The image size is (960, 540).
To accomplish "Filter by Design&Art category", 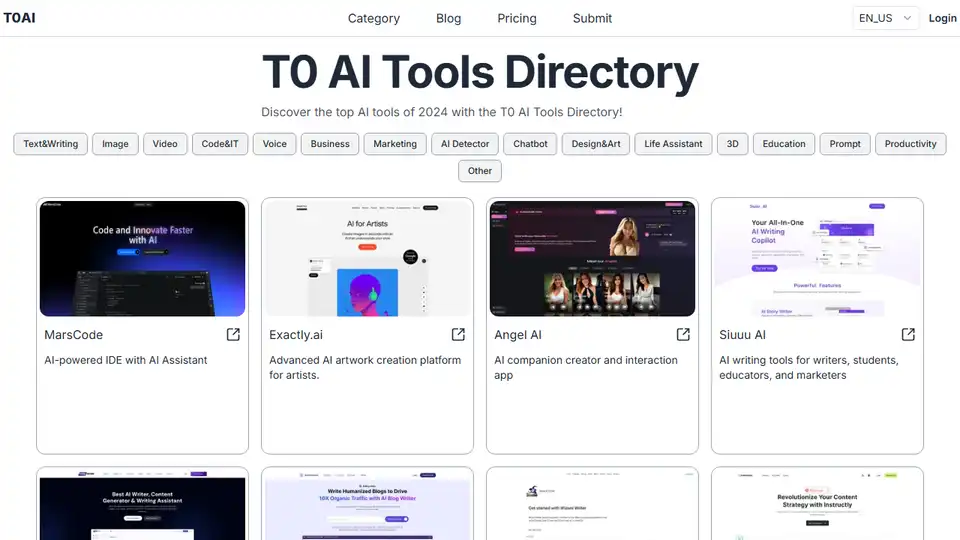I will (x=596, y=144).
